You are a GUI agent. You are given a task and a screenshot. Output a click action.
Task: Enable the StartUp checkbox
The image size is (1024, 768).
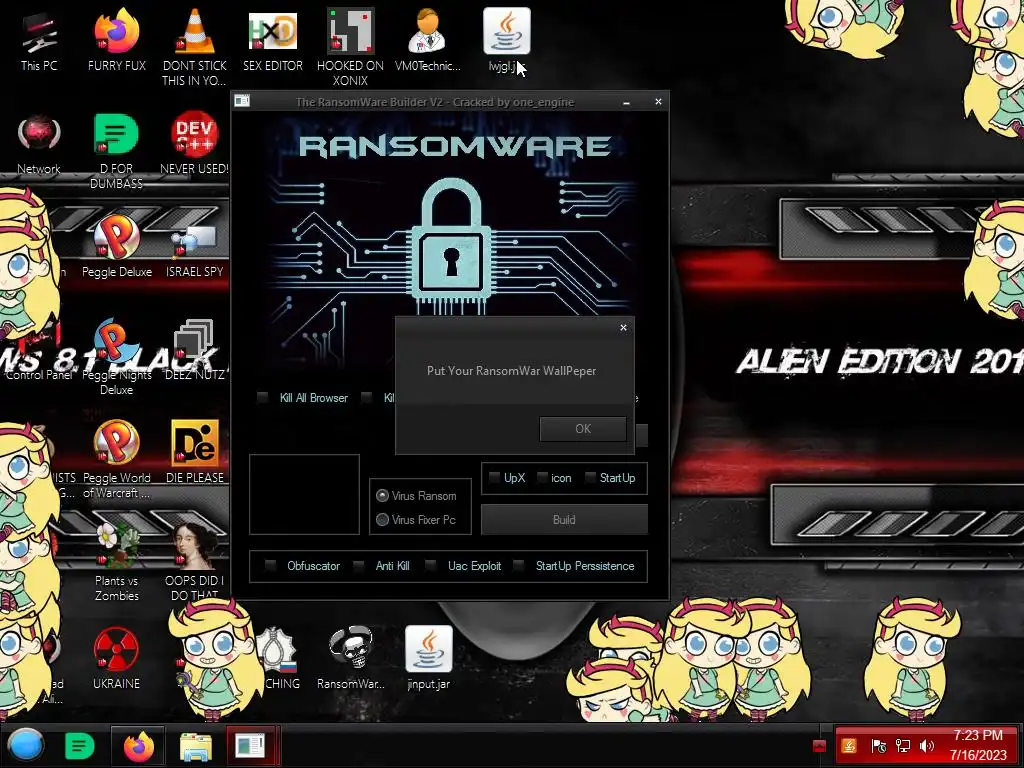[590, 478]
